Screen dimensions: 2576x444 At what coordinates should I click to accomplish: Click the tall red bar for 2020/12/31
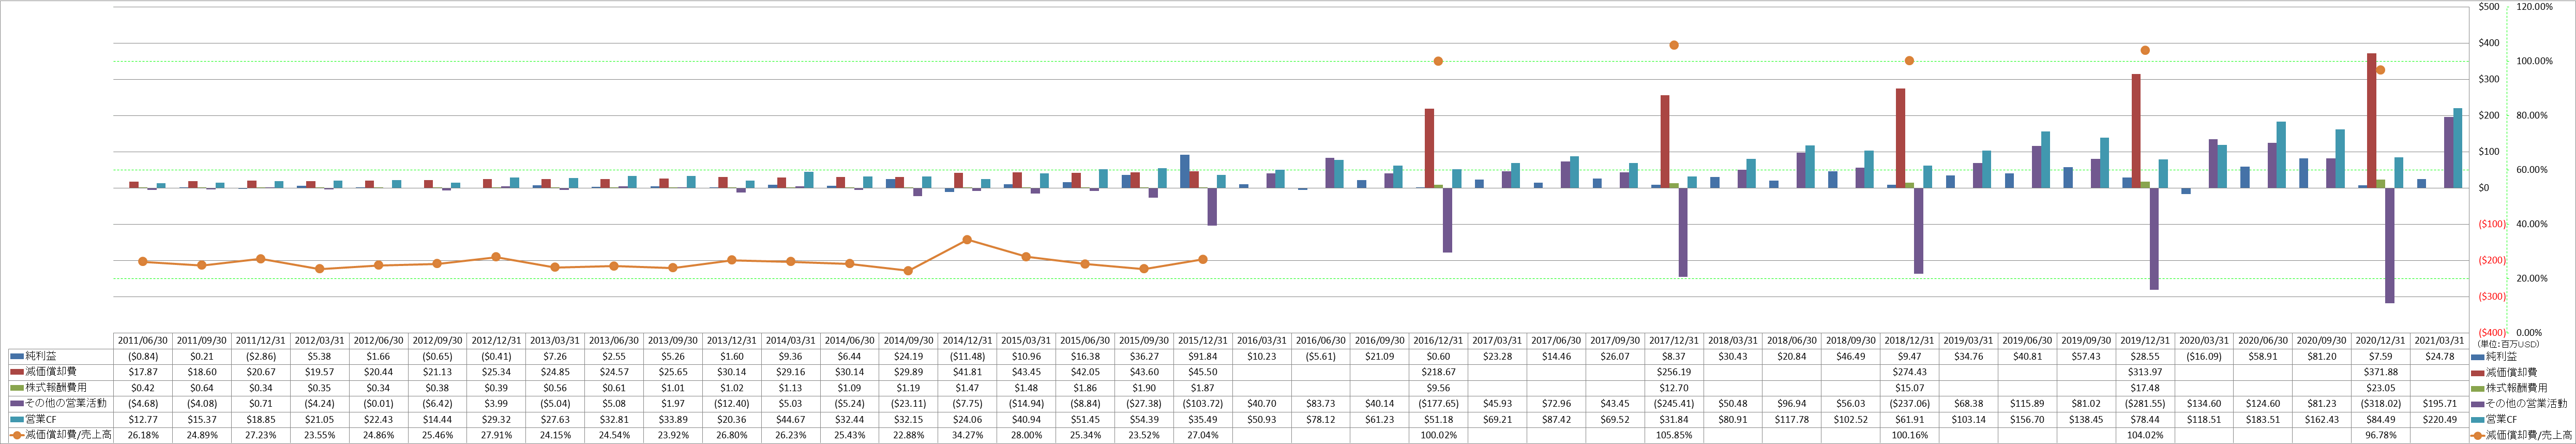(2372, 120)
